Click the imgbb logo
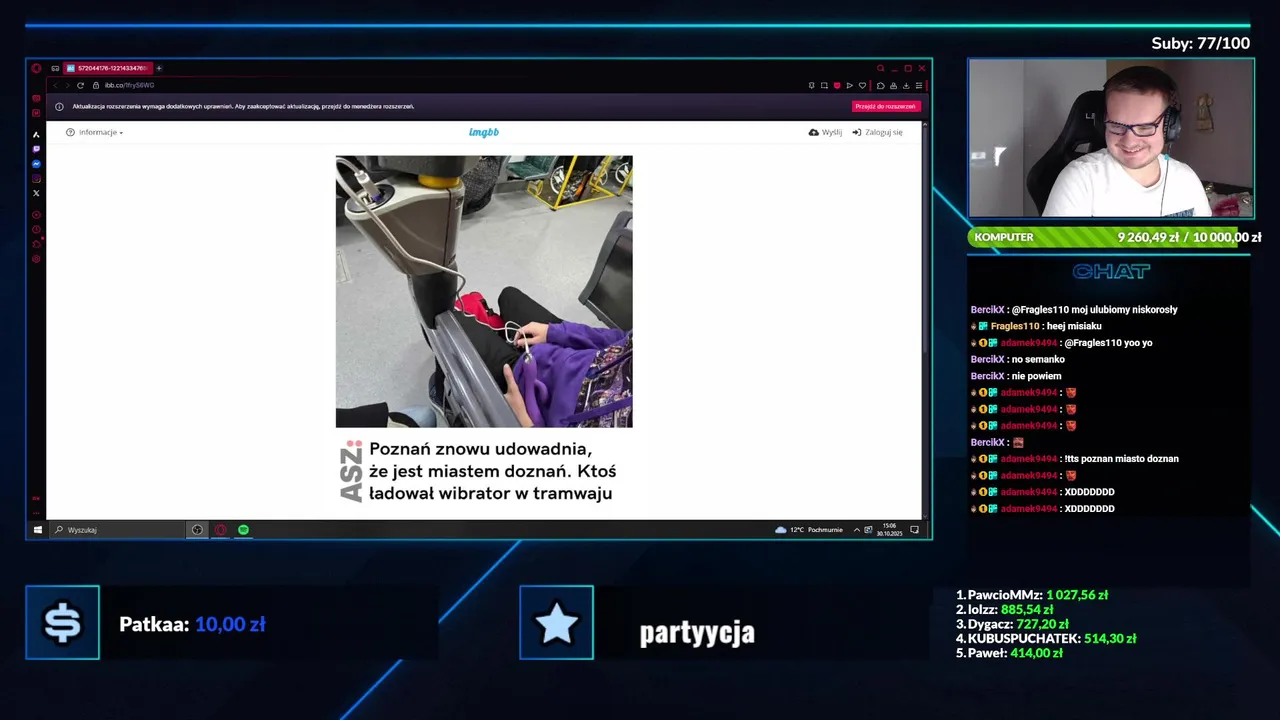The image size is (1280, 720). (x=484, y=132)
